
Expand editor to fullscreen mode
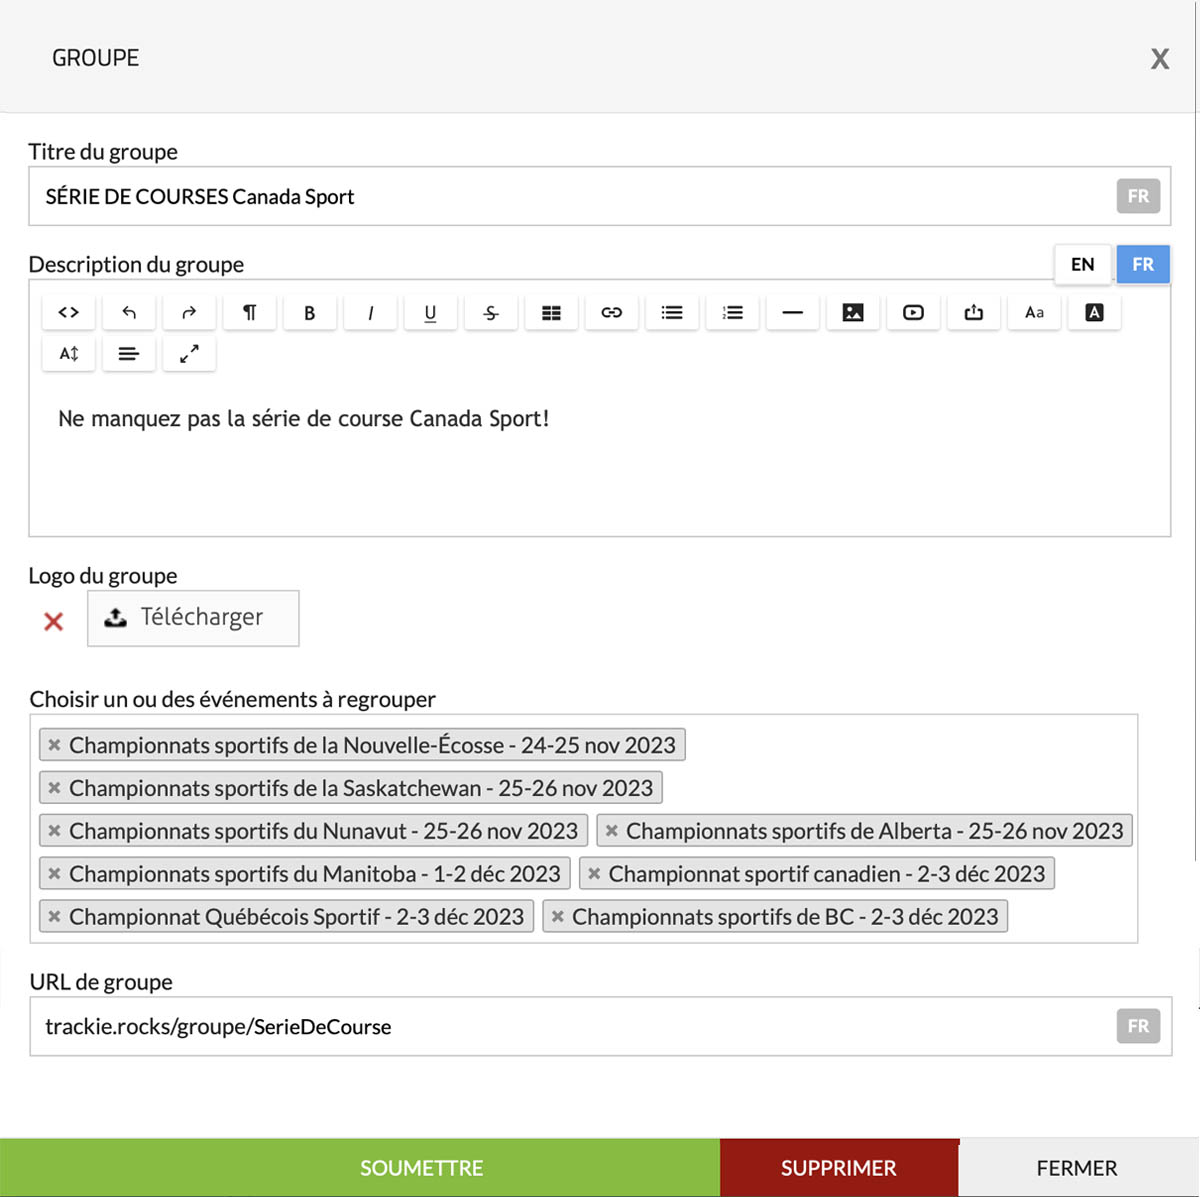tap(189, 354)
